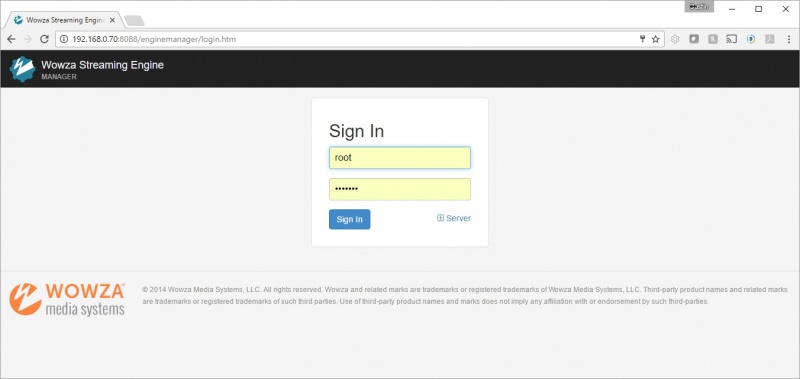This screenshot has width=800, height=379.
Task: Click the hexagon extension icon
Action: point(675,39)
